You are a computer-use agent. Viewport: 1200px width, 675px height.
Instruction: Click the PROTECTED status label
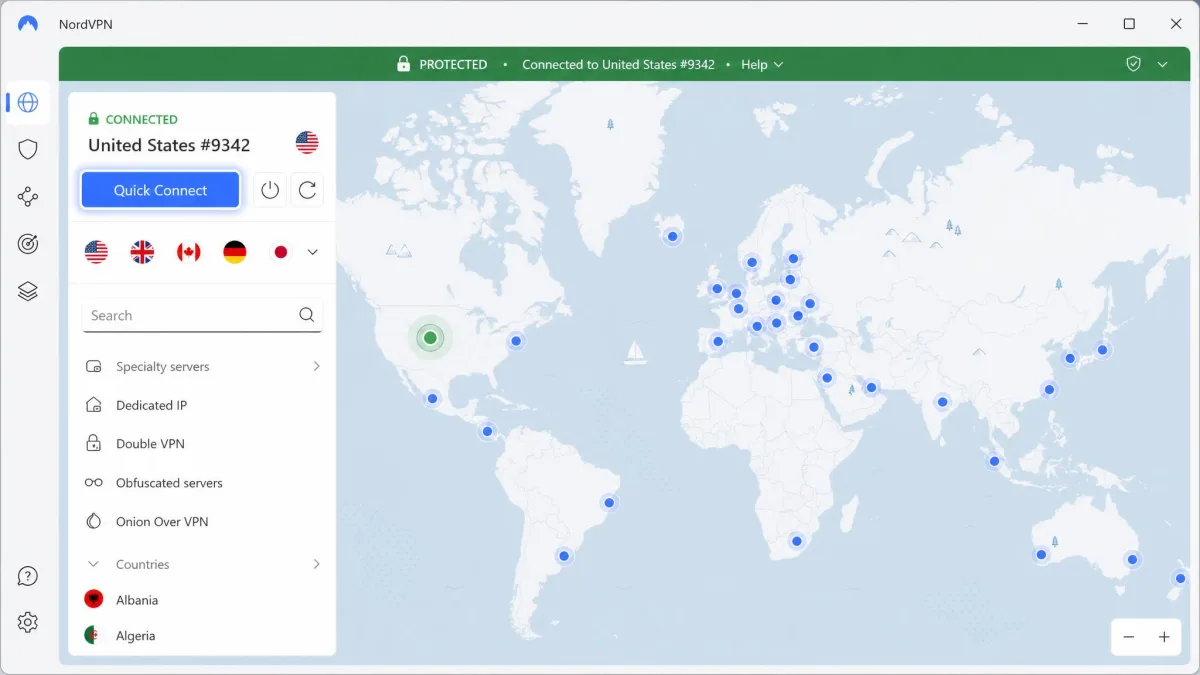[453, 64]
